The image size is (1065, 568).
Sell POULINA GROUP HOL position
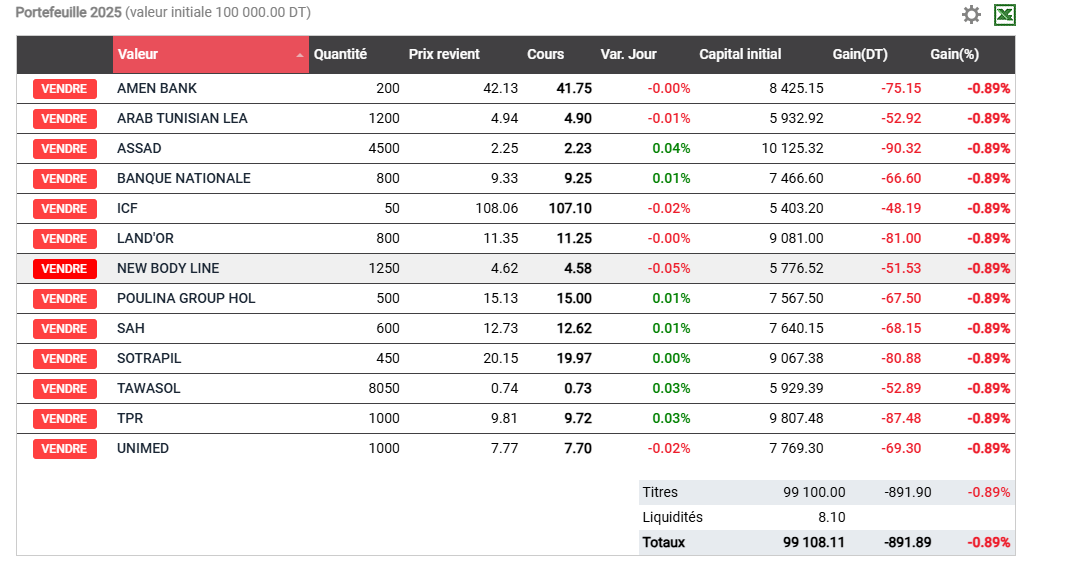(x=65, y=298)
